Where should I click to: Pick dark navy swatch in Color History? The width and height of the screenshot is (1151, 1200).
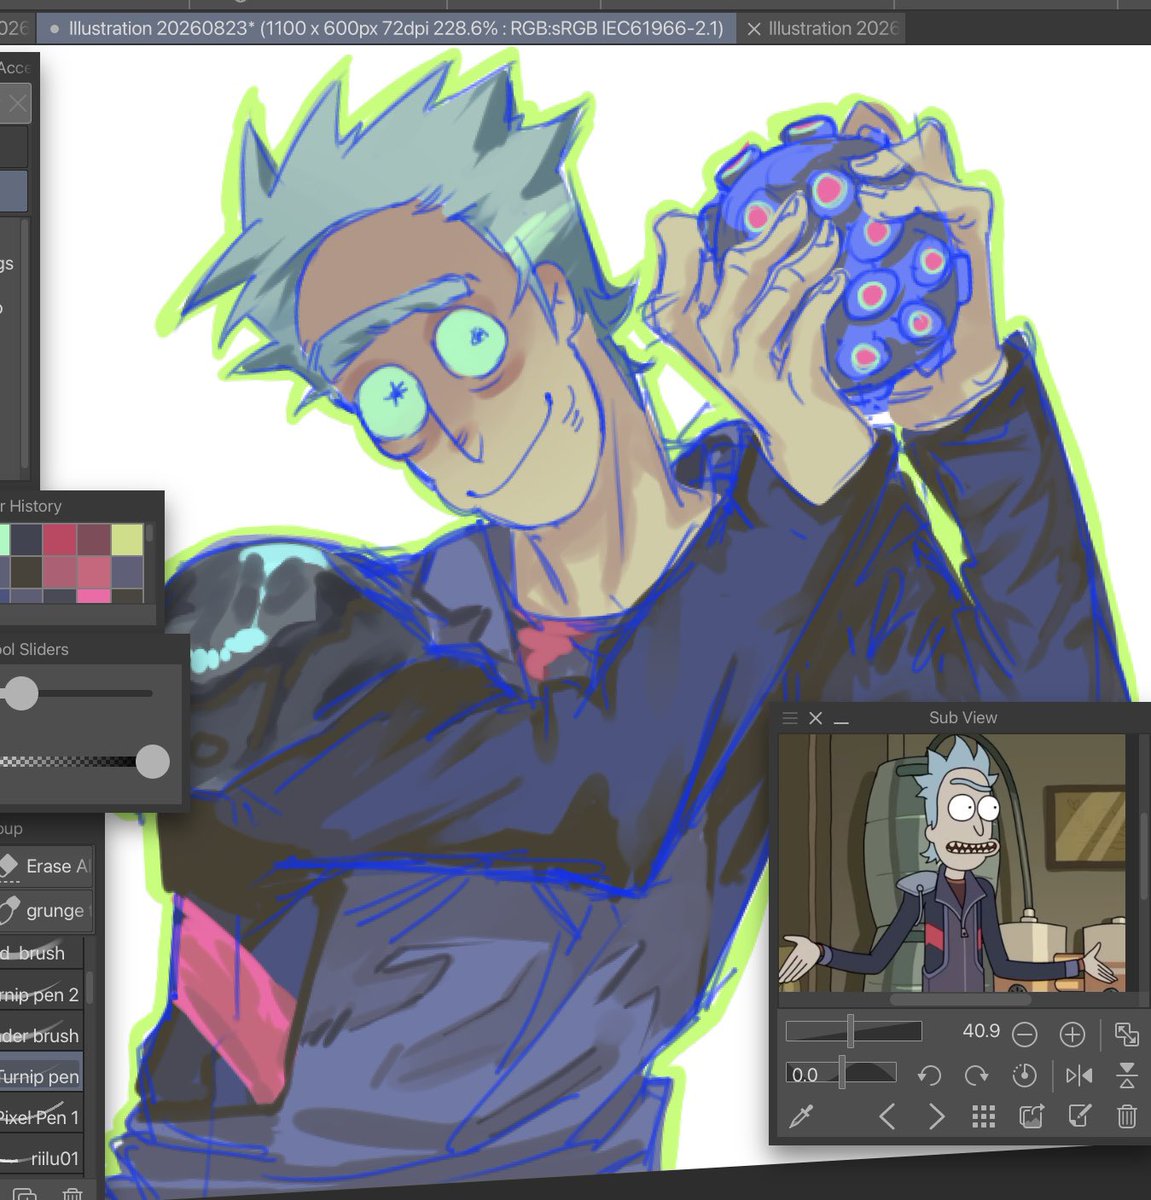(x=26, y=540)
